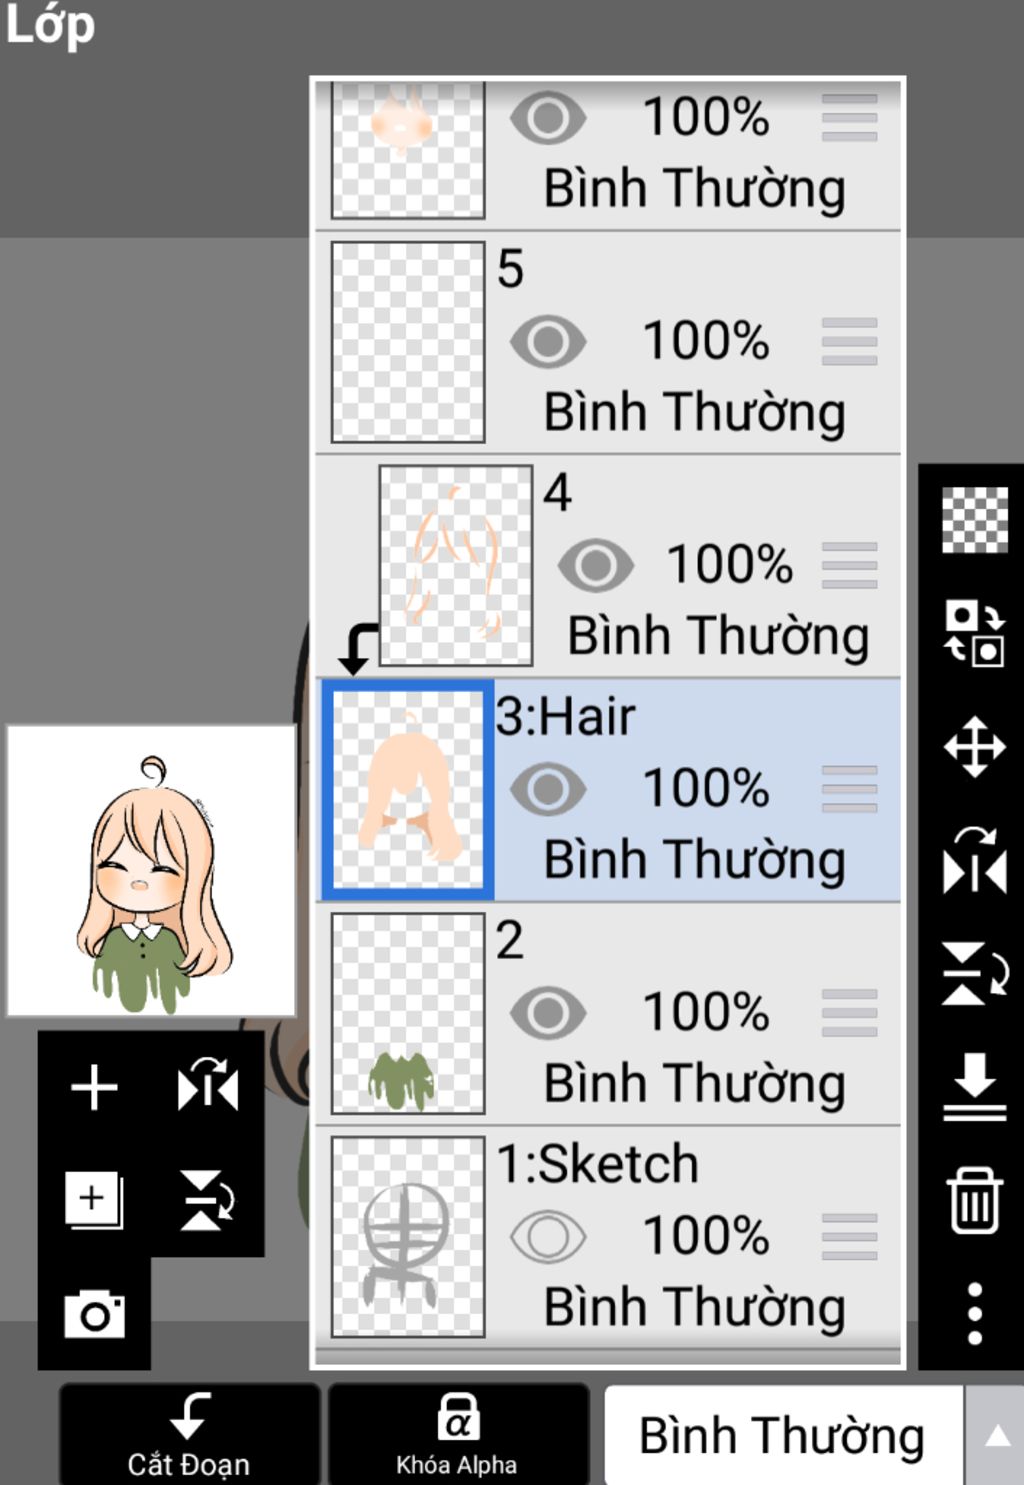Toggle the Khóa Alpha lock button

tap(457, 1435)
